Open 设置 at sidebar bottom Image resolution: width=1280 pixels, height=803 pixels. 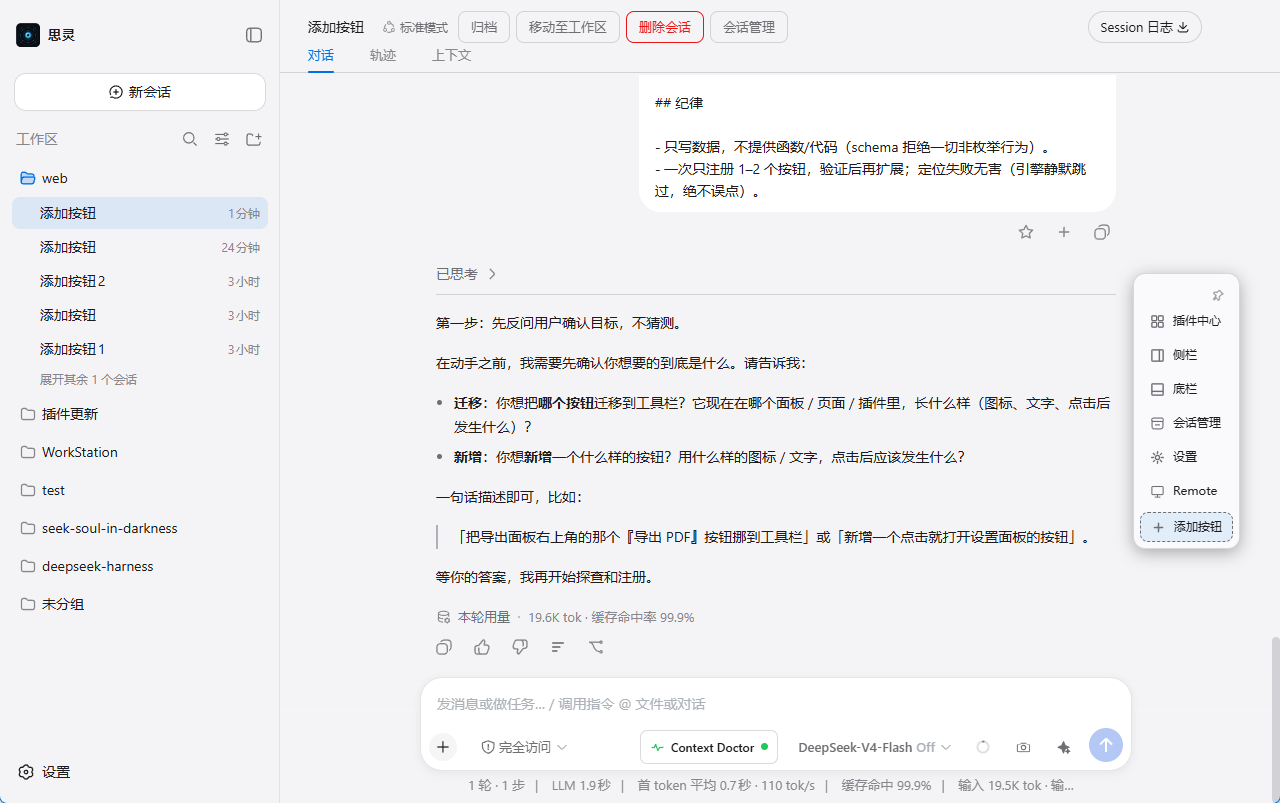pos(45,772)
